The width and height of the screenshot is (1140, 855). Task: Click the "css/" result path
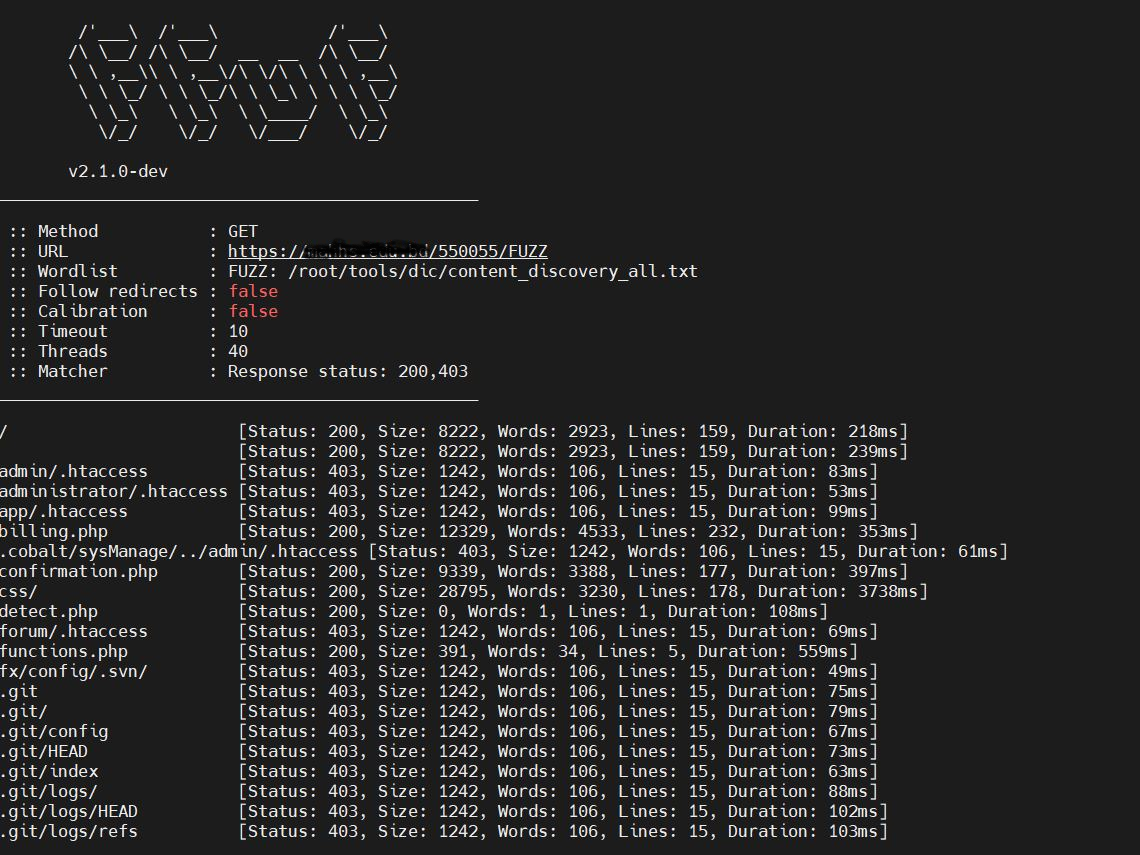tap(18, 591)
